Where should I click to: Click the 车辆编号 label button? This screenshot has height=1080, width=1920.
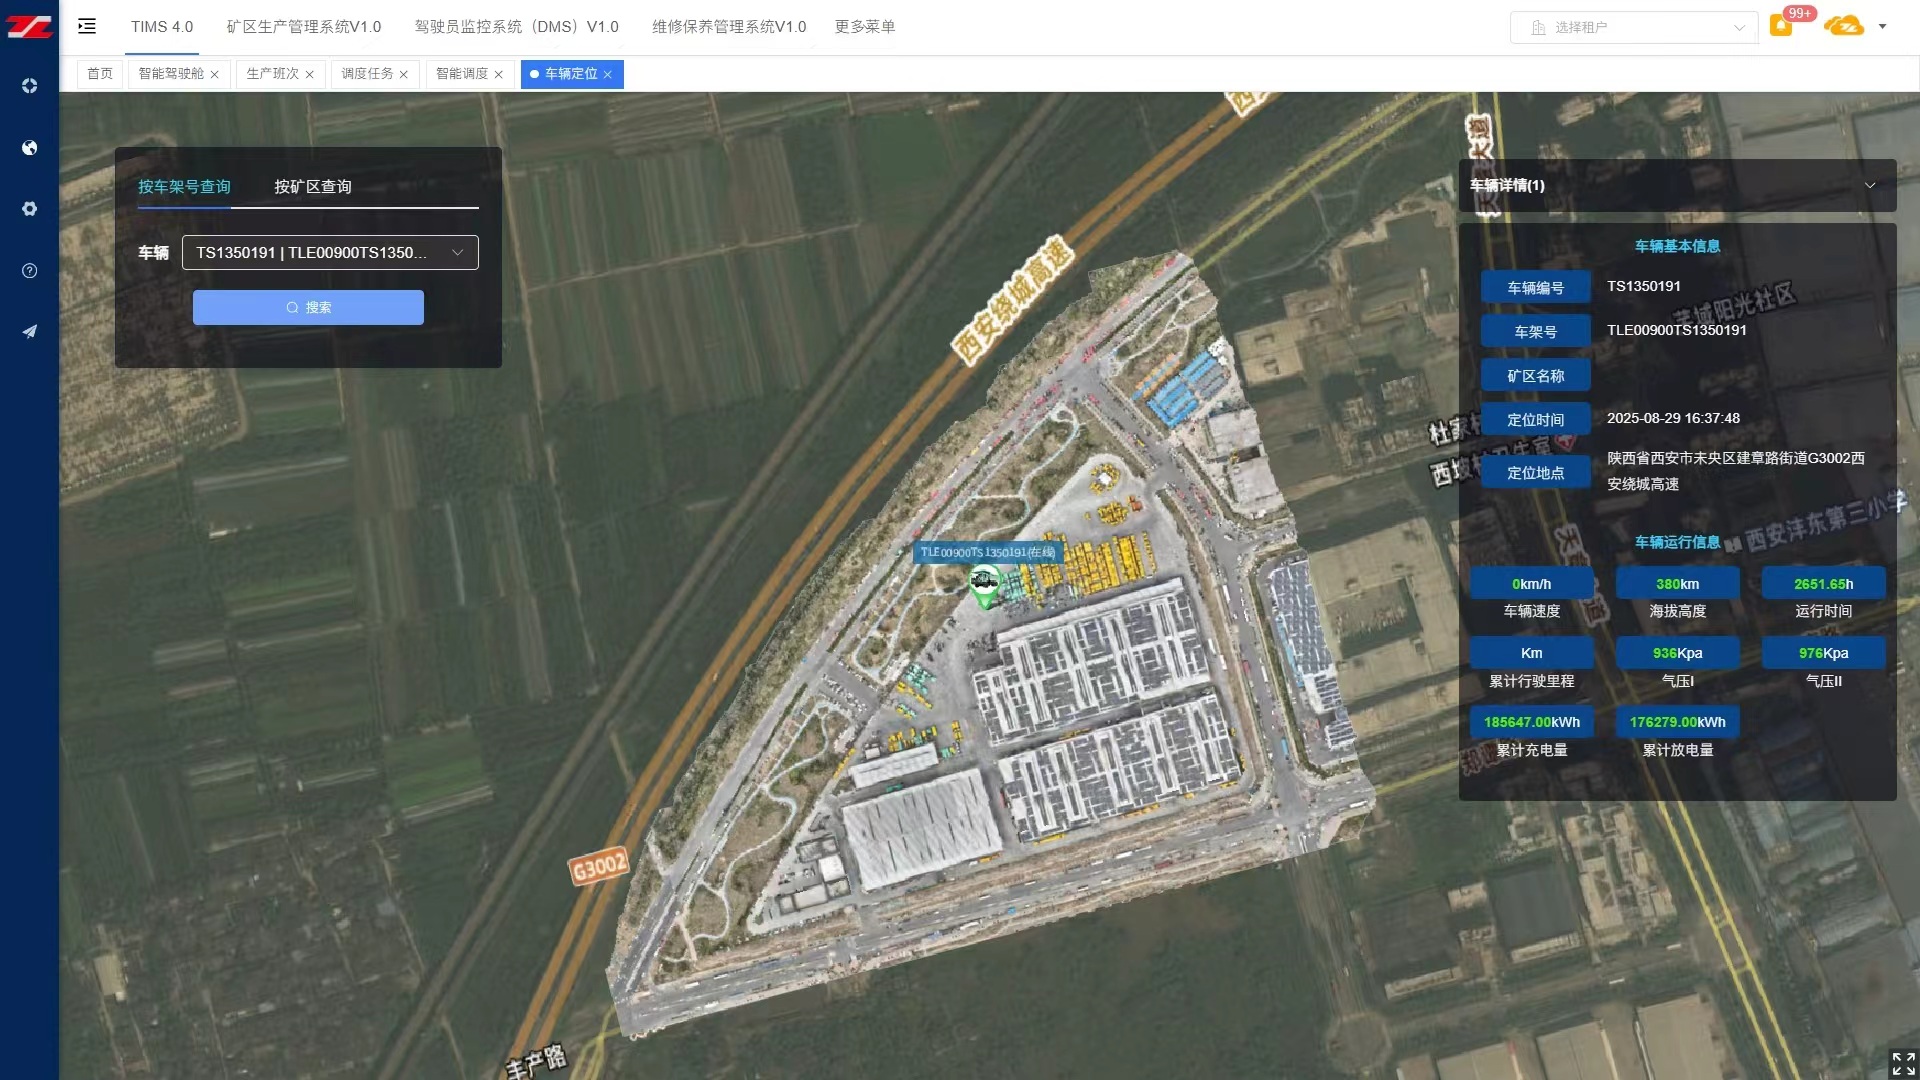point(1535,288)
